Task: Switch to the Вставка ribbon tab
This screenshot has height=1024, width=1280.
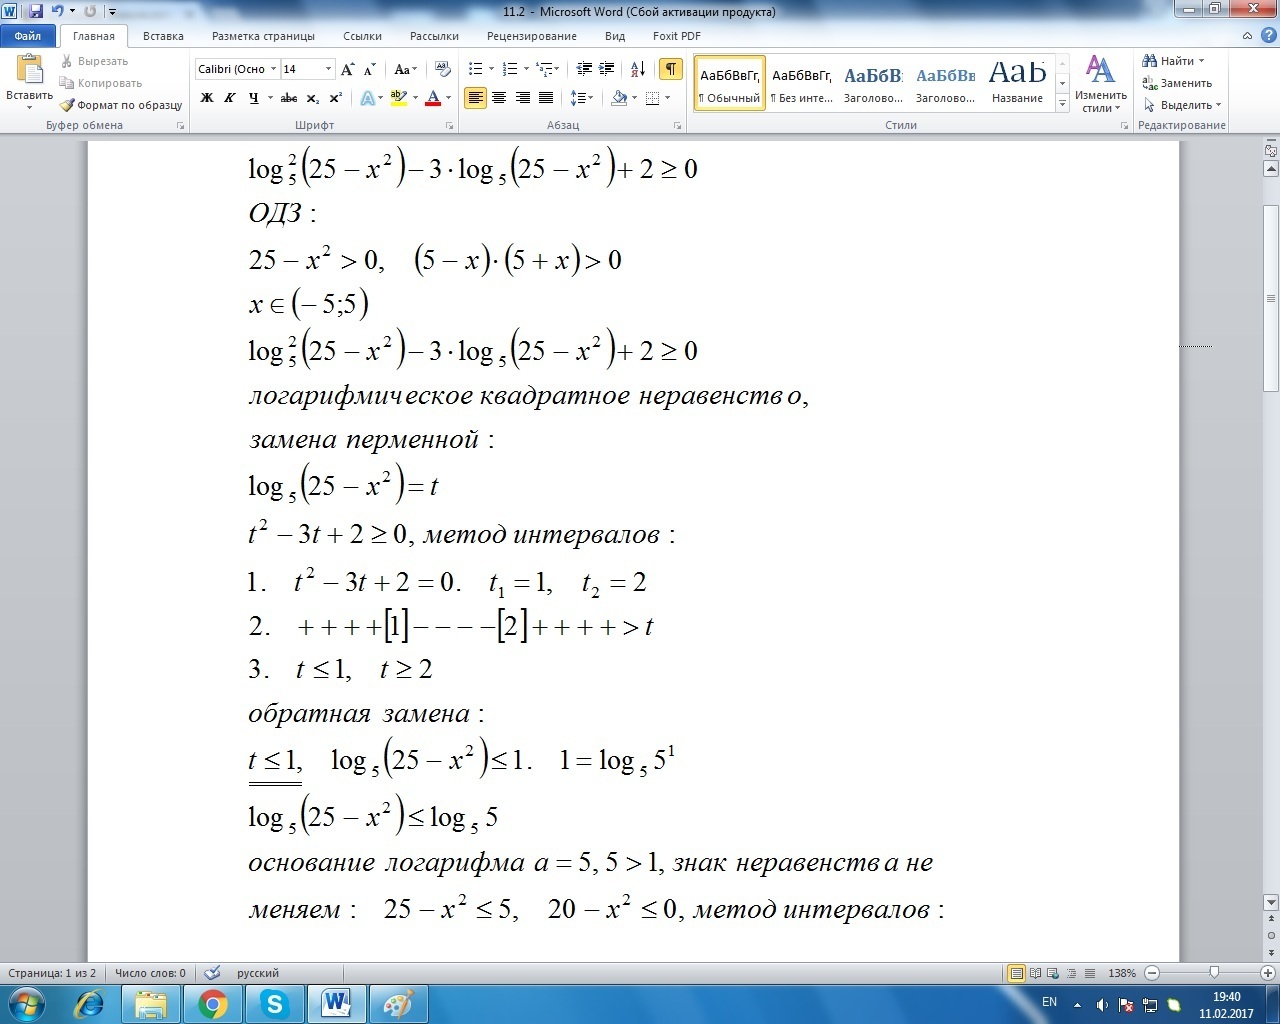Action: click(163, 36)
